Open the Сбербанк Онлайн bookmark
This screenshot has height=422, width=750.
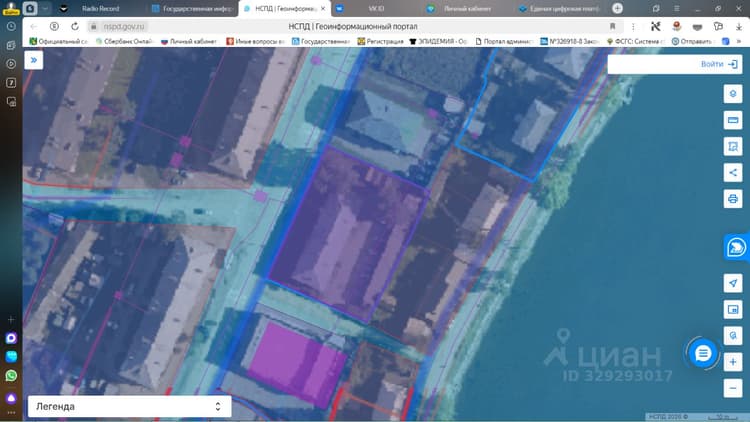click(x=123, y=42)
